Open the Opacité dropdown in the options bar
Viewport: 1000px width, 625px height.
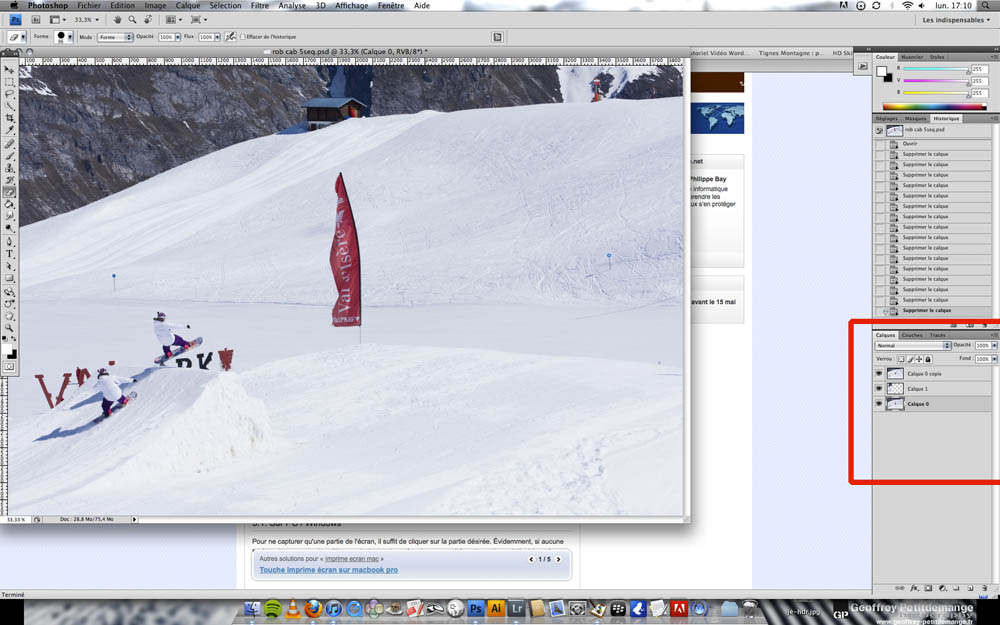[x=178, y=37]
